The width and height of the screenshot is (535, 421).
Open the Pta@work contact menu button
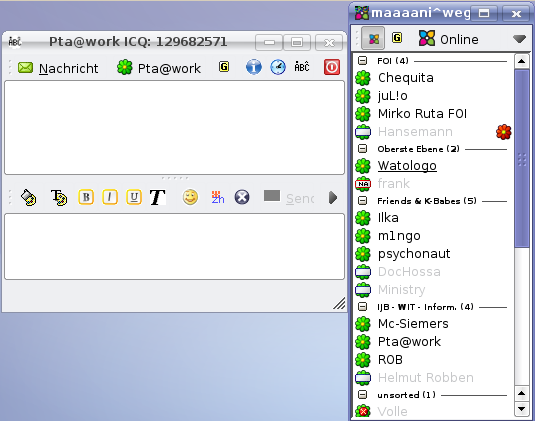tap(159, 68)
